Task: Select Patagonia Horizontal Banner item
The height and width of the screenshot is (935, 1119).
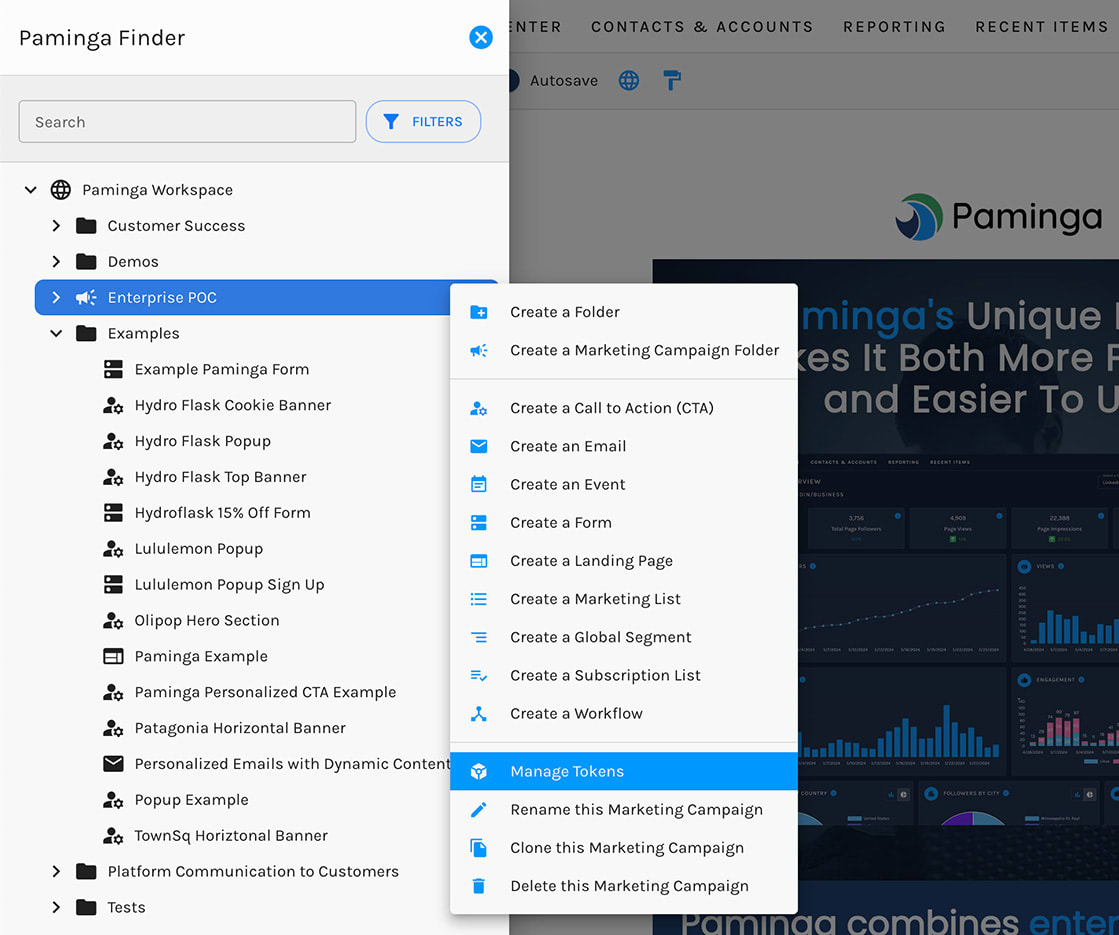Action: [240, 727]
